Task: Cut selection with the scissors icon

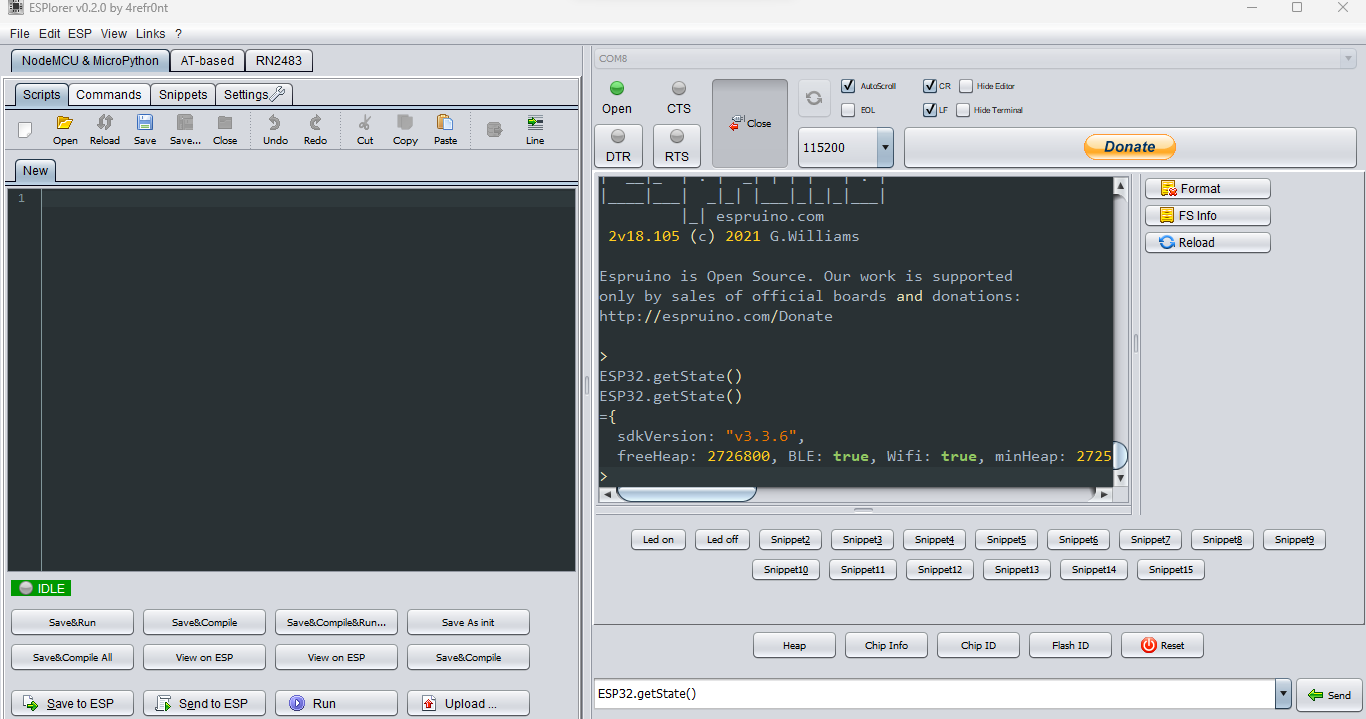Action: point(365,129)
